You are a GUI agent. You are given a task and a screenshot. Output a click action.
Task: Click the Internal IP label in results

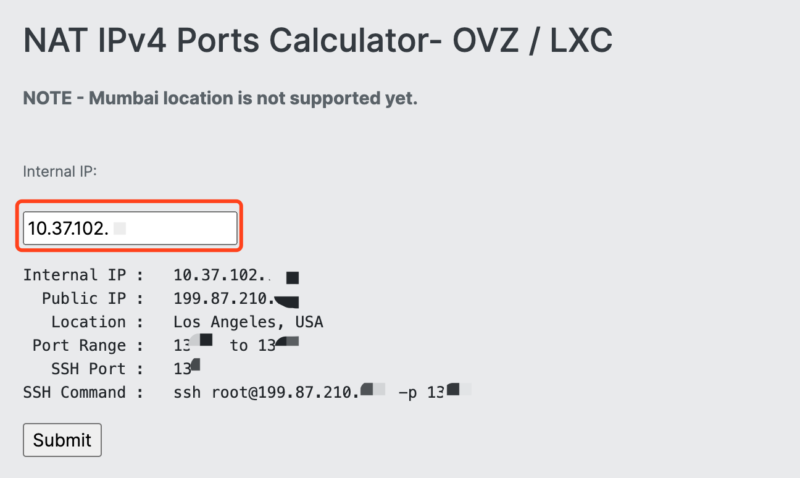pos(75,275)
